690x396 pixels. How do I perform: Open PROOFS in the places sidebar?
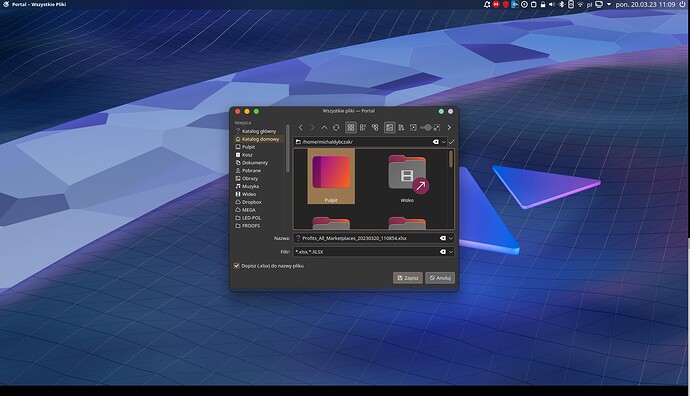[259, 226]
